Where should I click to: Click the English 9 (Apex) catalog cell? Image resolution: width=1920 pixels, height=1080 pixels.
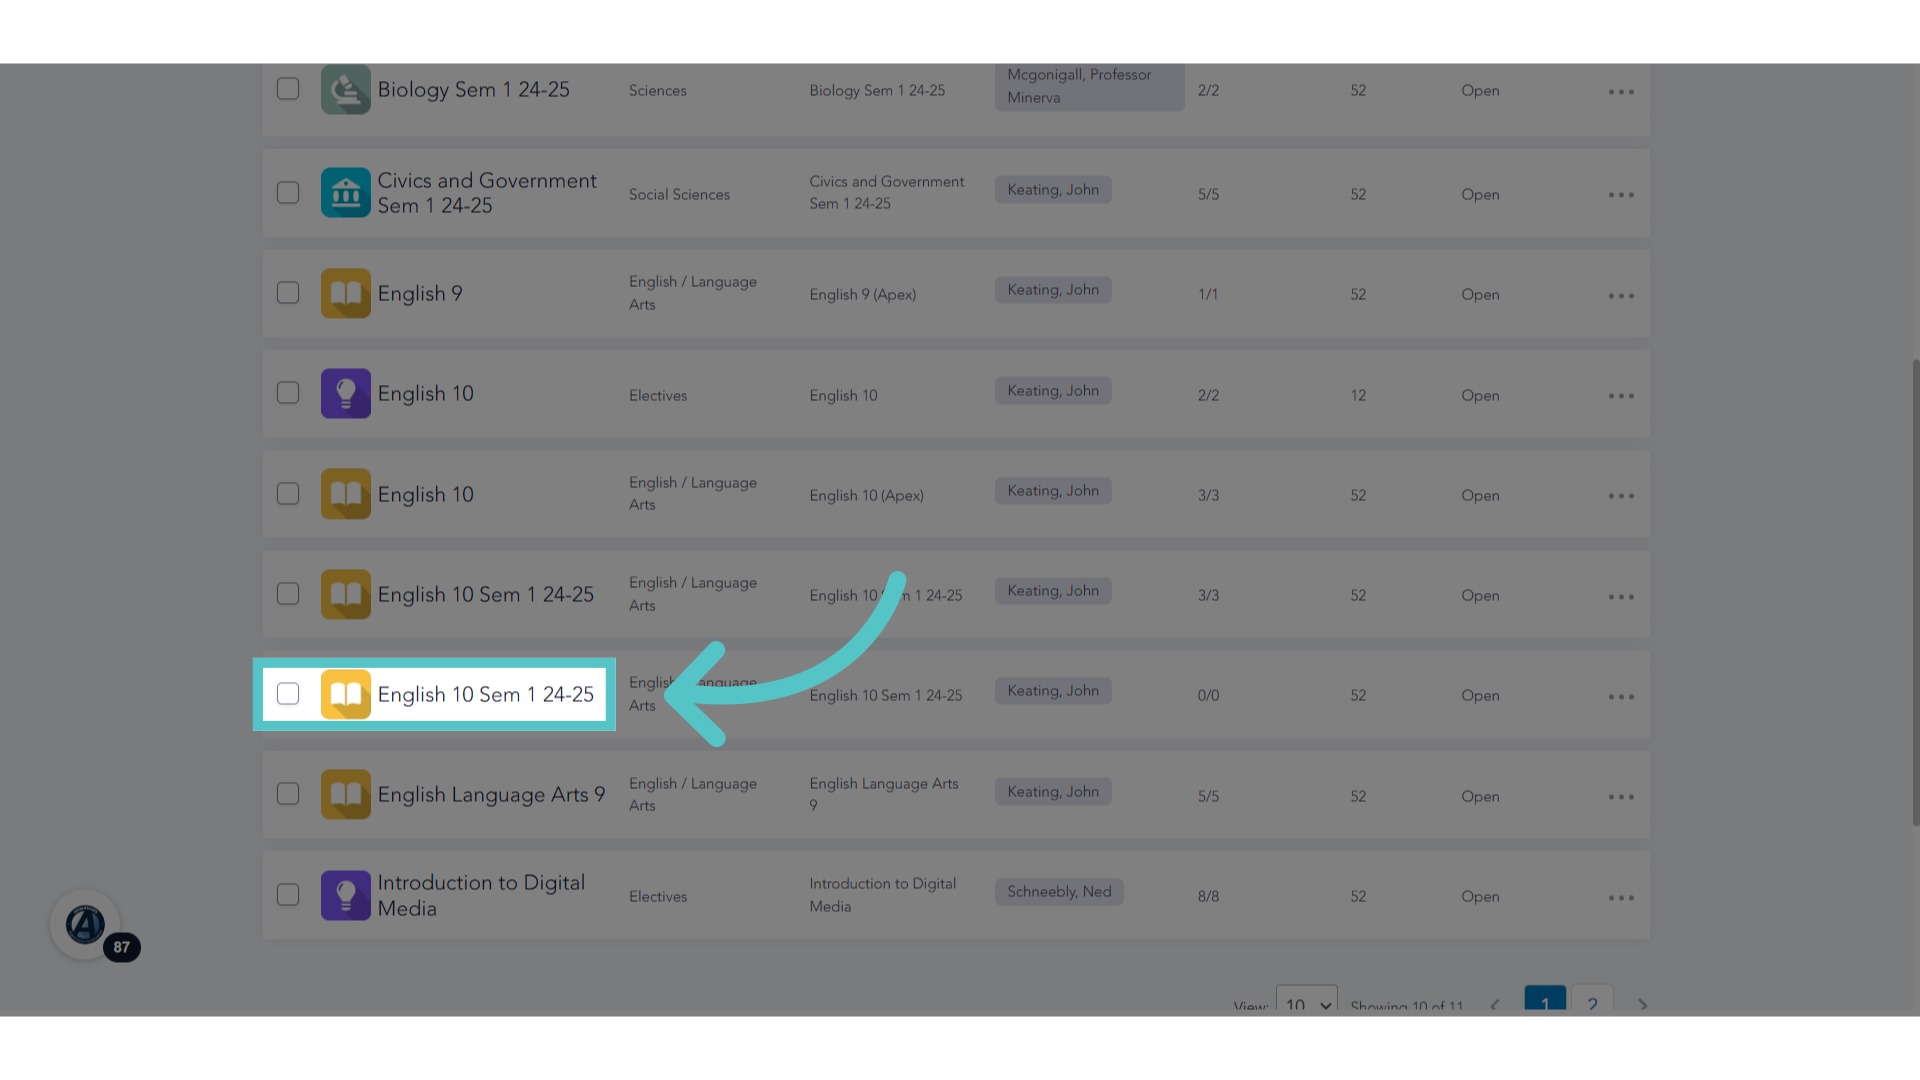(862, 295)
